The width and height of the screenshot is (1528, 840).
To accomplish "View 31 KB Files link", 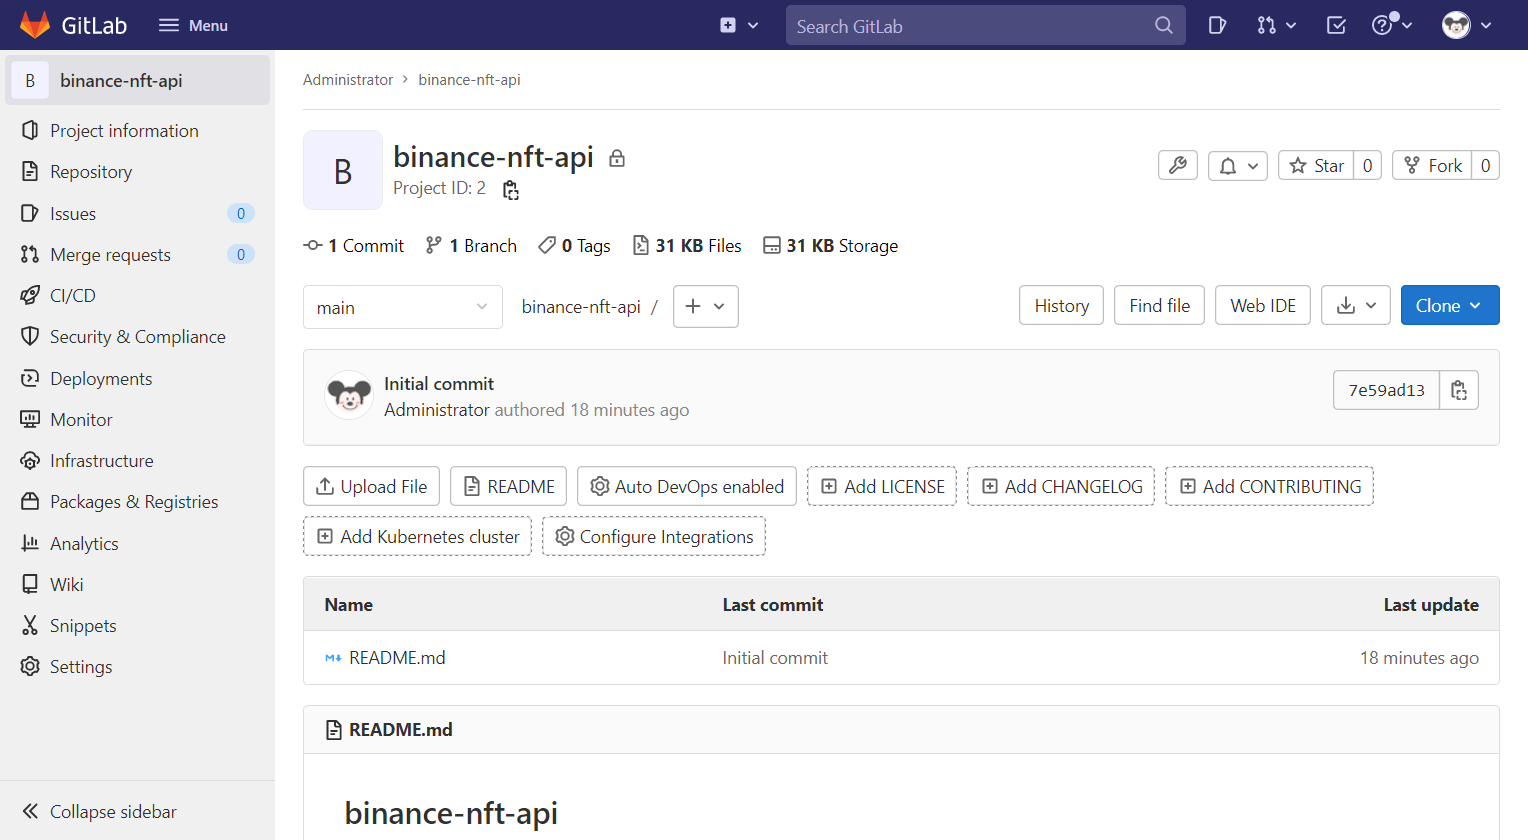I will pos(687,246).
